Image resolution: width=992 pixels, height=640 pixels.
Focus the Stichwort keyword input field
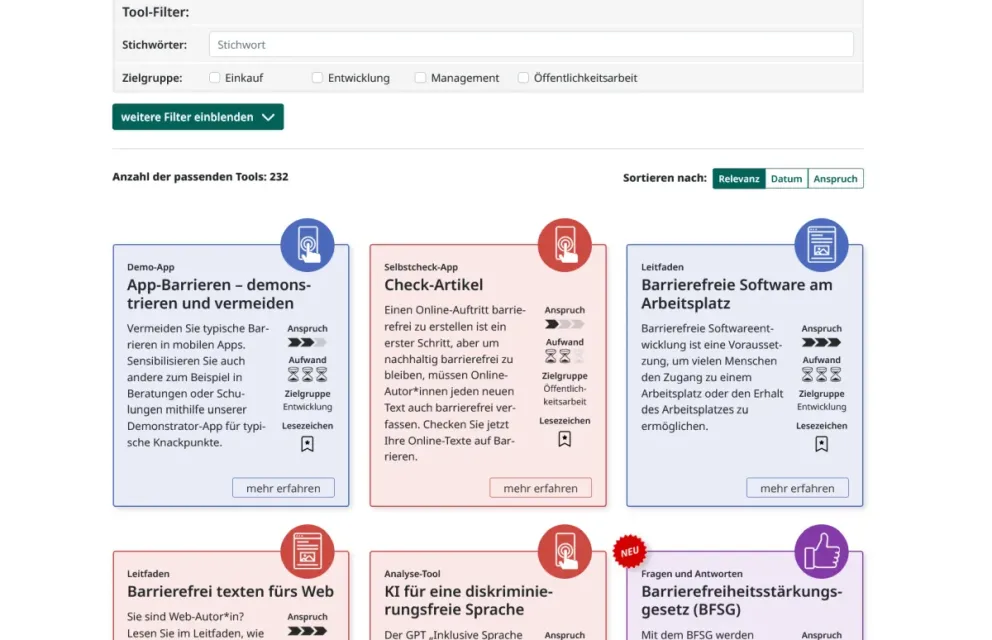coord(531,44)
